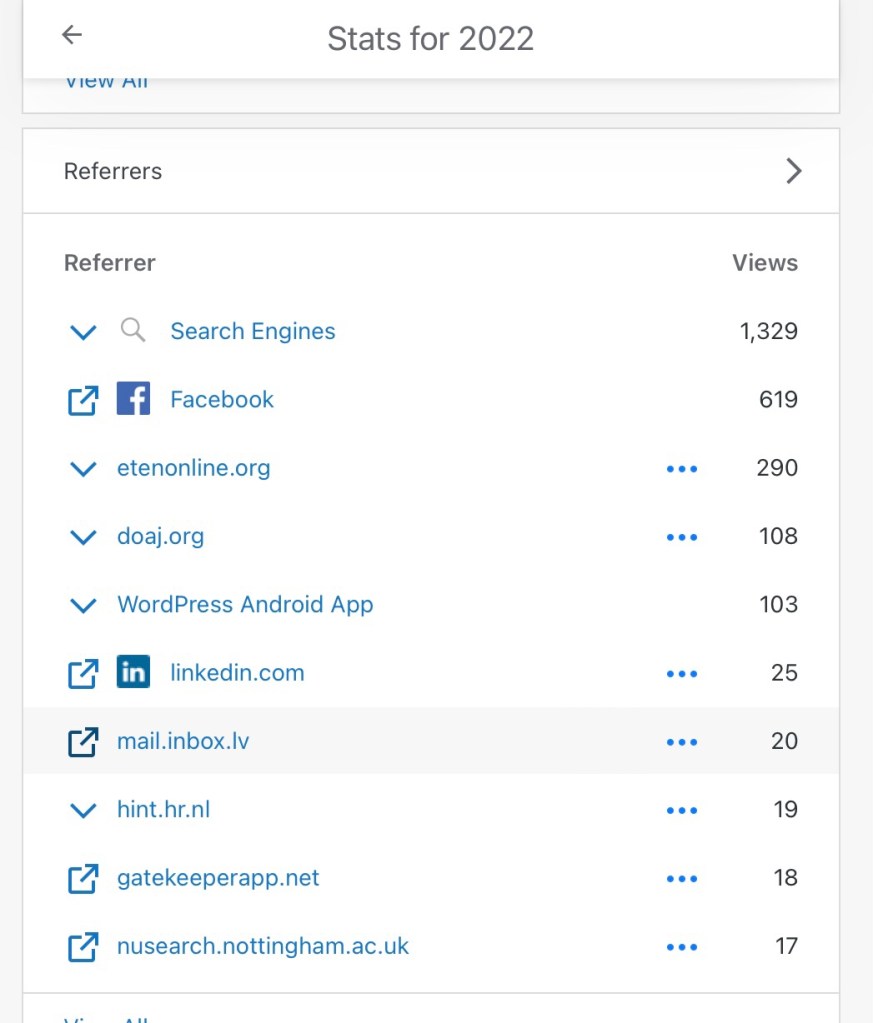Image resolution: width=873 pixels, height=1023 pixels.
Task: Open external link icon for gatekeeperapp.net
Action: pyautogui.click(x=83, y=878)
